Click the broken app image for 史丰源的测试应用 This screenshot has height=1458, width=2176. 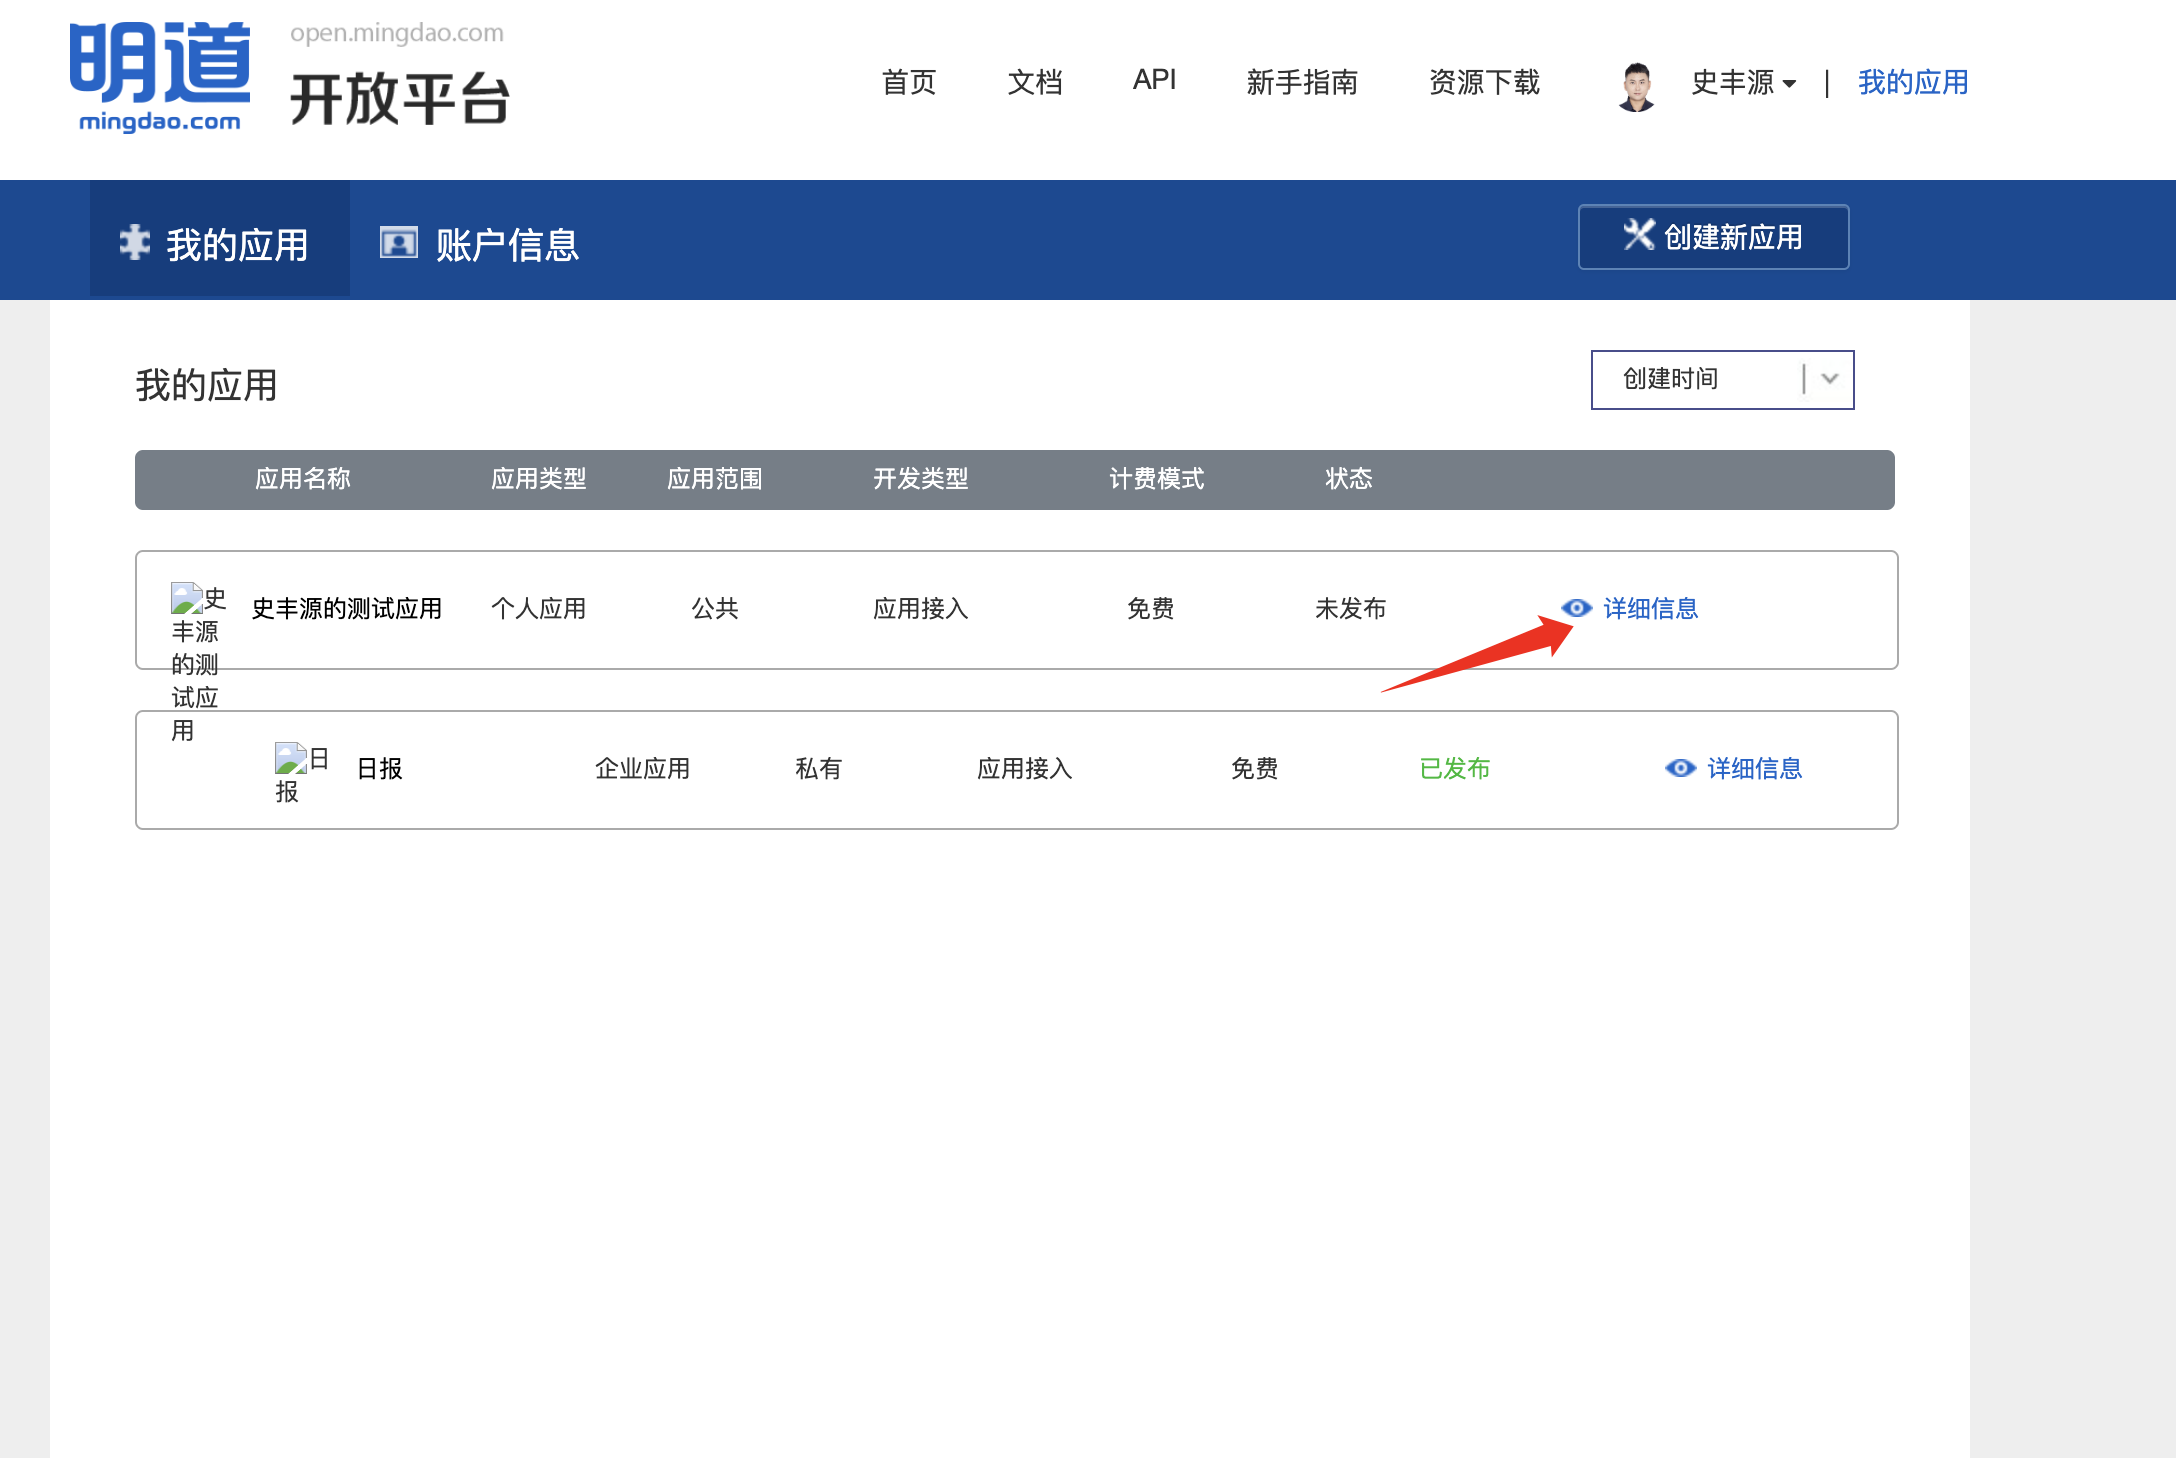pyautogui.click(x=186, y=598)
